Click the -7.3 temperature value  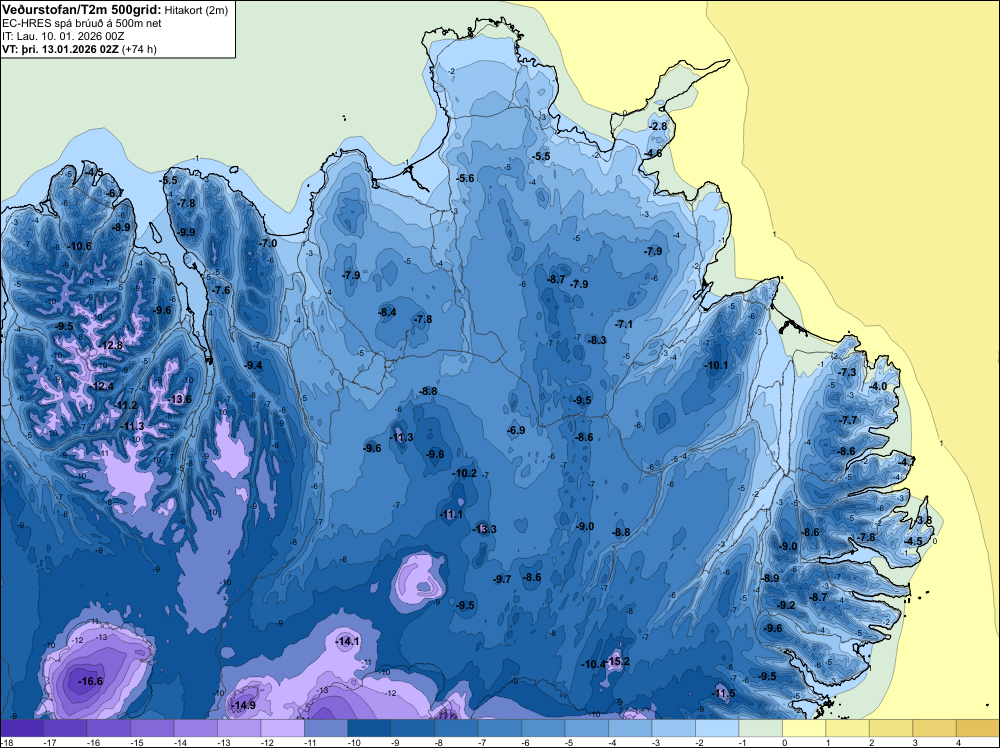(848, 372)
